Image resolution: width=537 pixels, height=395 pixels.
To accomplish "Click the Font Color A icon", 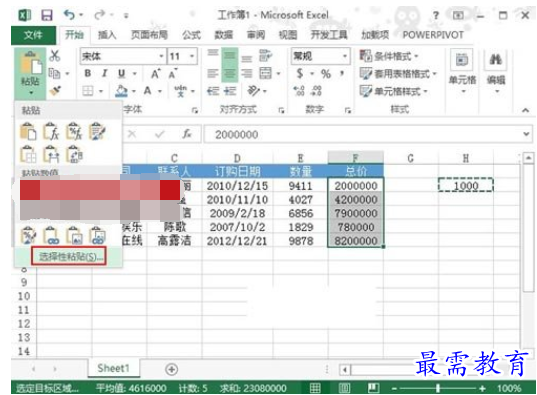I will (148, 91).
